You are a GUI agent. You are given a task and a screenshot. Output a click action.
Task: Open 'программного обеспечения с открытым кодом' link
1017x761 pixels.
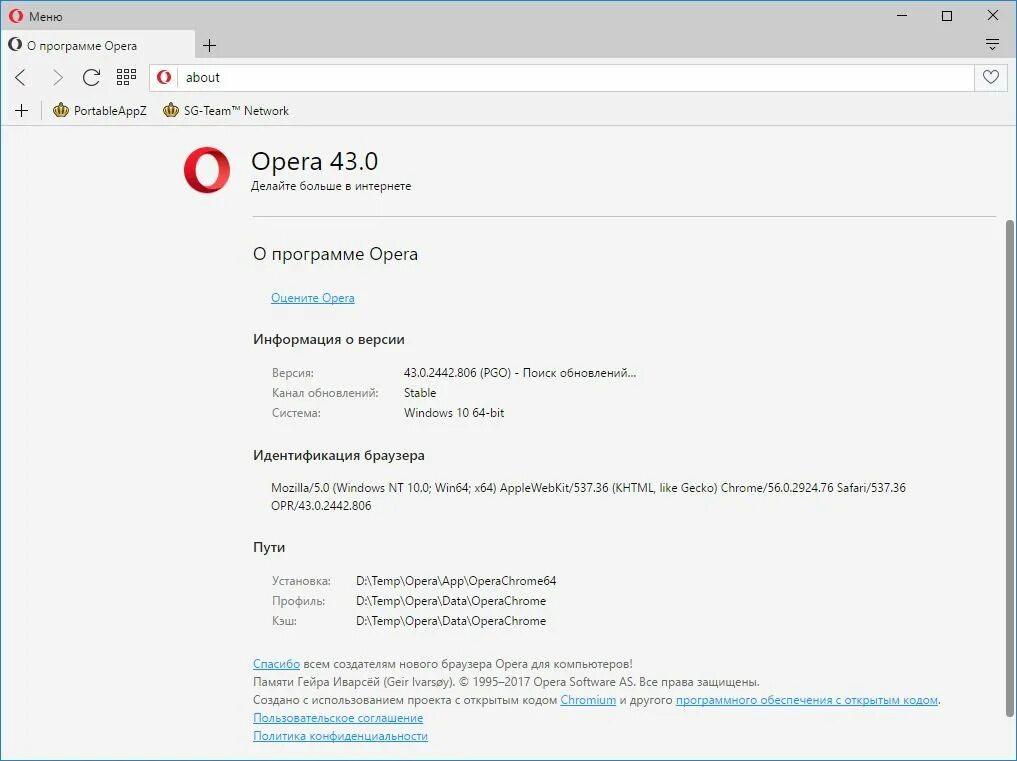(807, 700)
